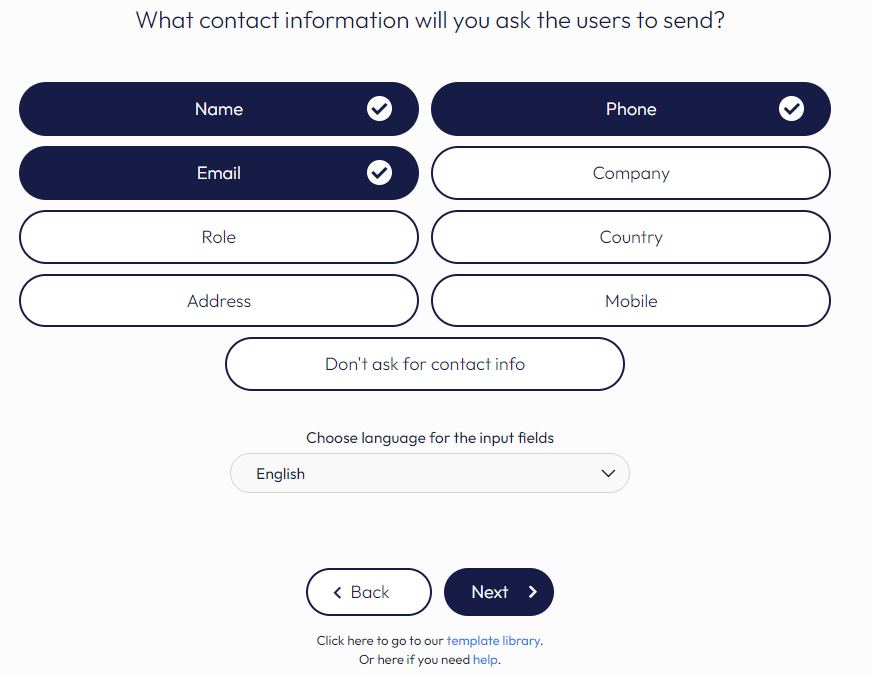This screenshot has height=674, width=871.
Task: Open the template library link
Action: click(x=493, y=641)
